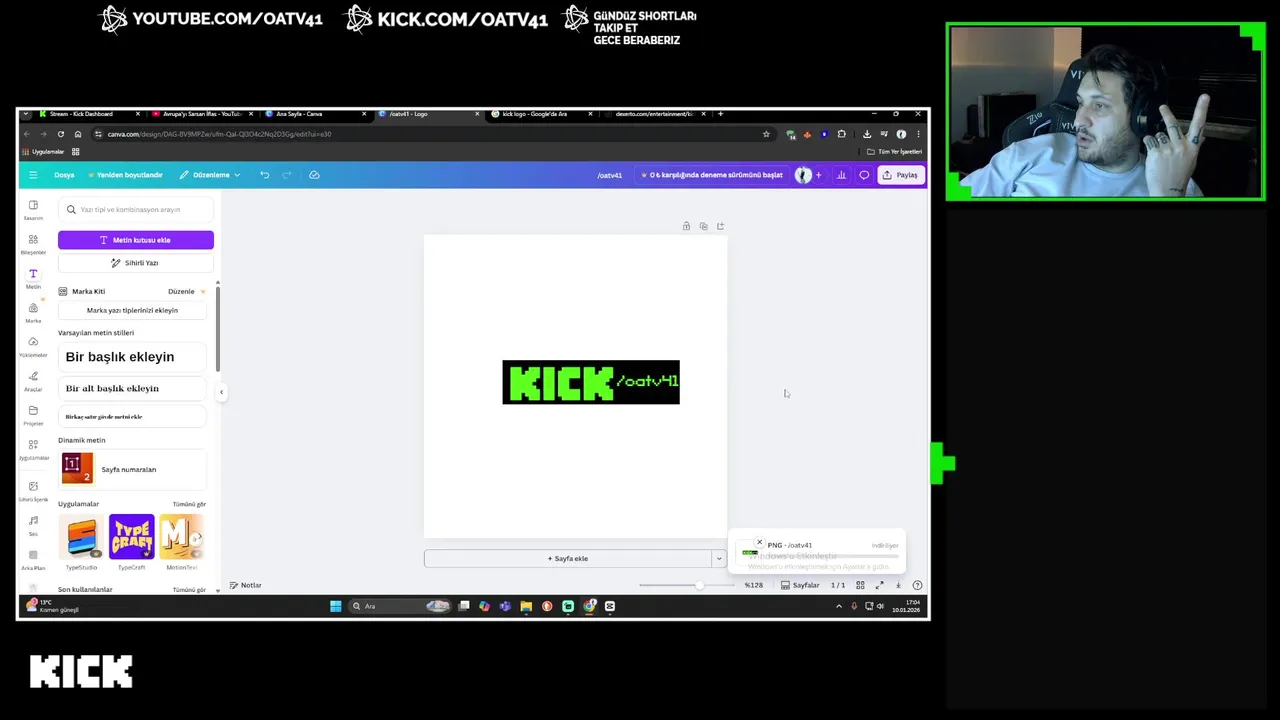1280x720 pixels.
Task: Open the Windows Start menu
Action: coord(335,606)
